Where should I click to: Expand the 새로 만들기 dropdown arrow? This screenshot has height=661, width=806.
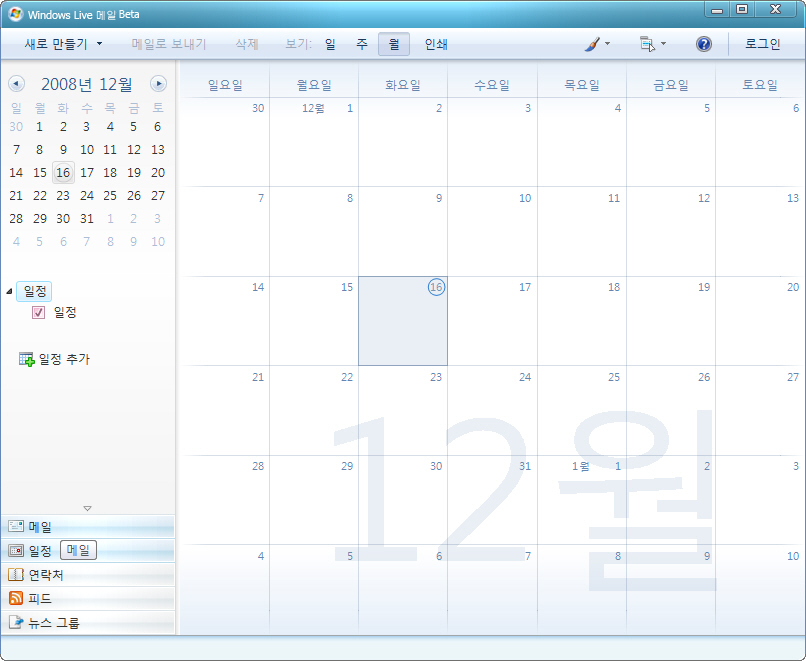click(100, 44)
